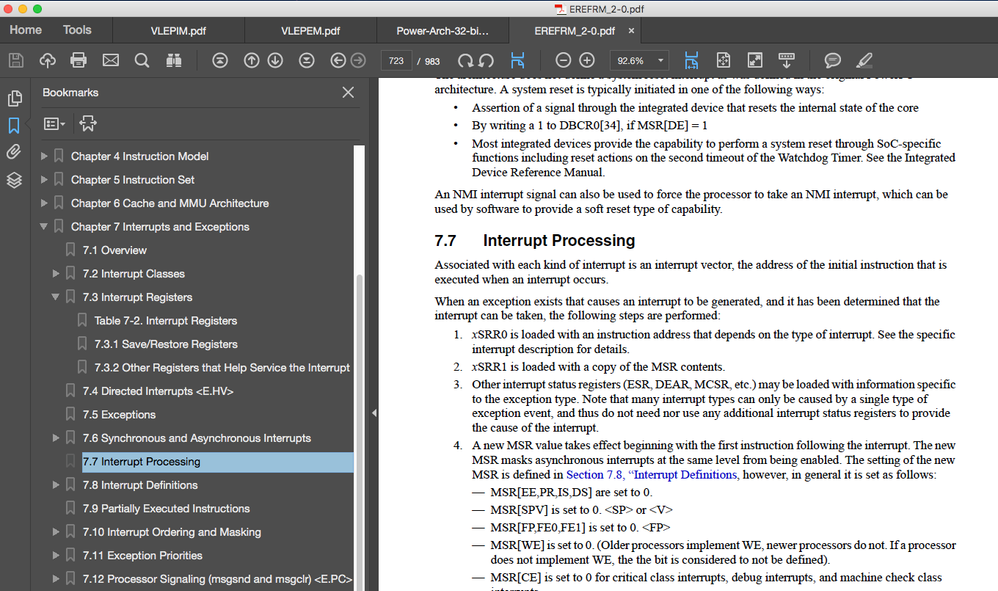Select fit one full page icon
This screenshot has height=591, width=998.
(723, 60)
